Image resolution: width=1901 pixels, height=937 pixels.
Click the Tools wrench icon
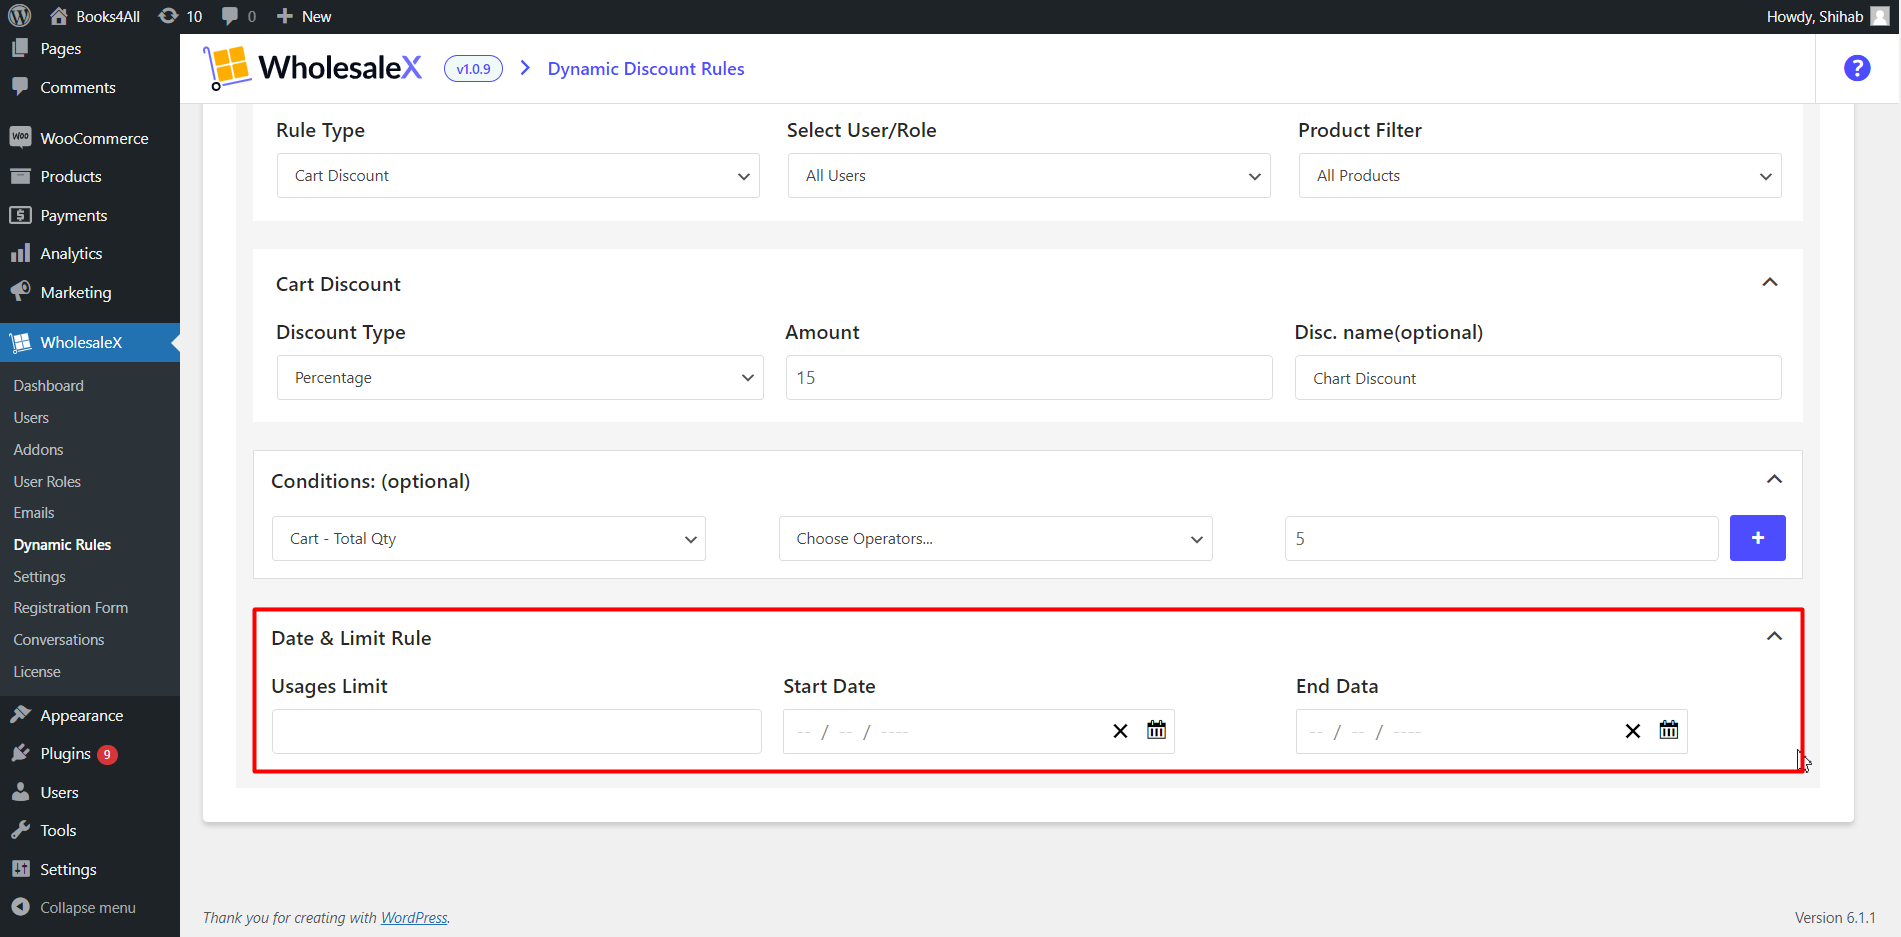(x=20, y=830)
